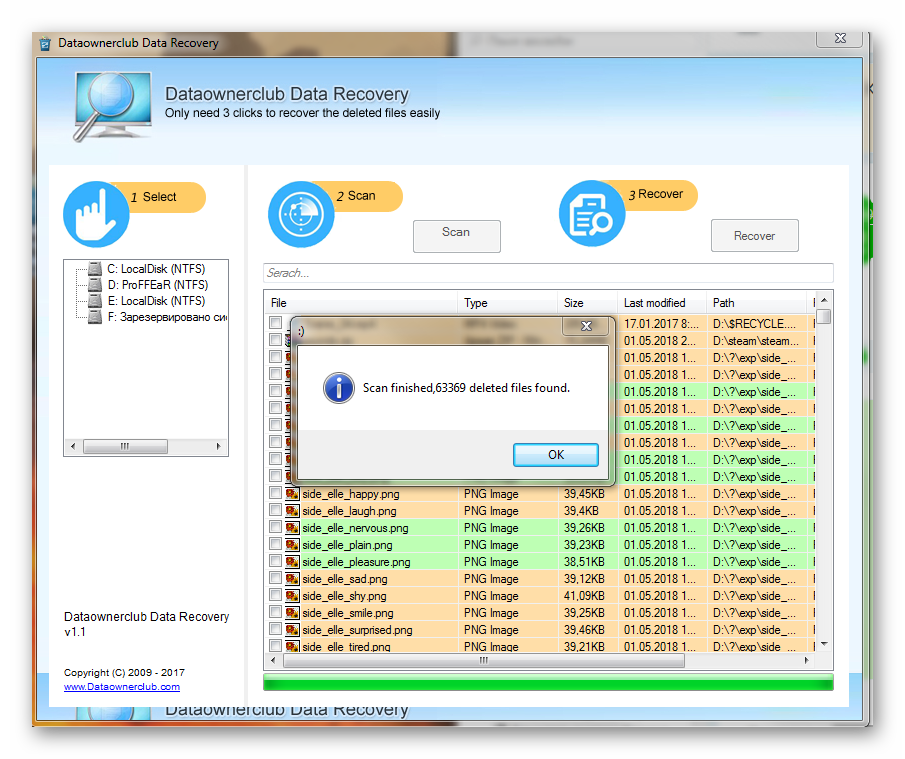Sort by Last modified column header
Image resolution: width=905 pixels, height=759 pixels.
pos(662,303)
